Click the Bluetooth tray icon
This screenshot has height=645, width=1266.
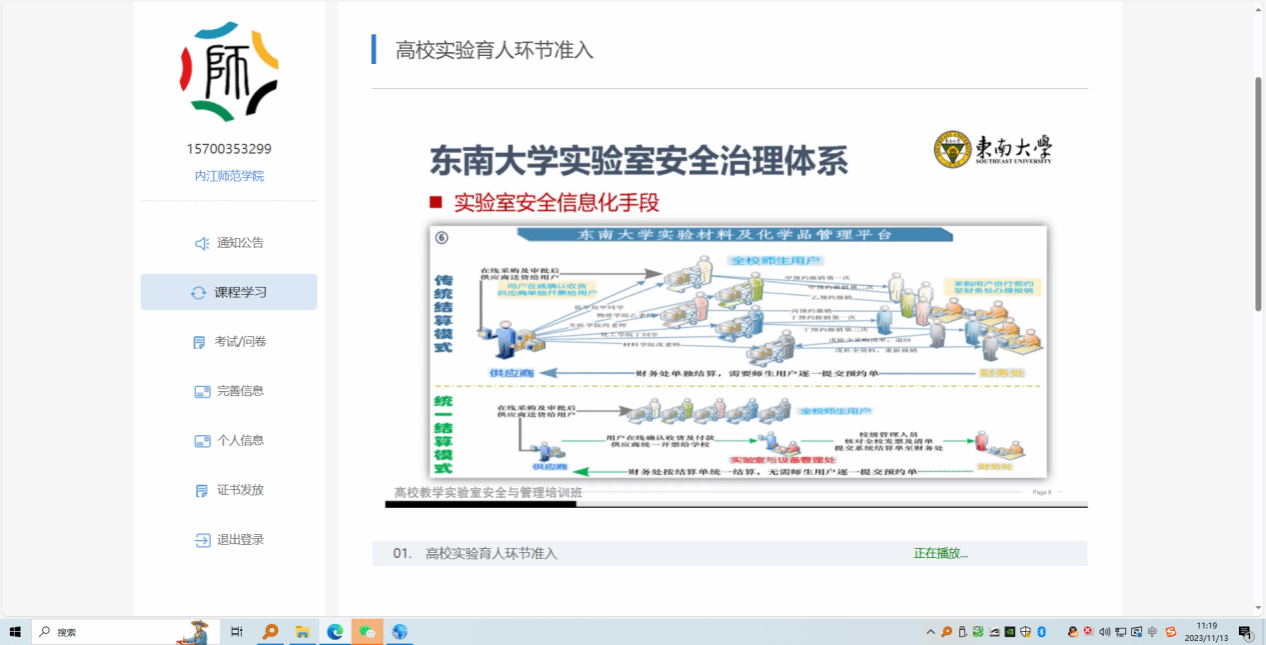pyautogui.click(x=1041, y=632)
